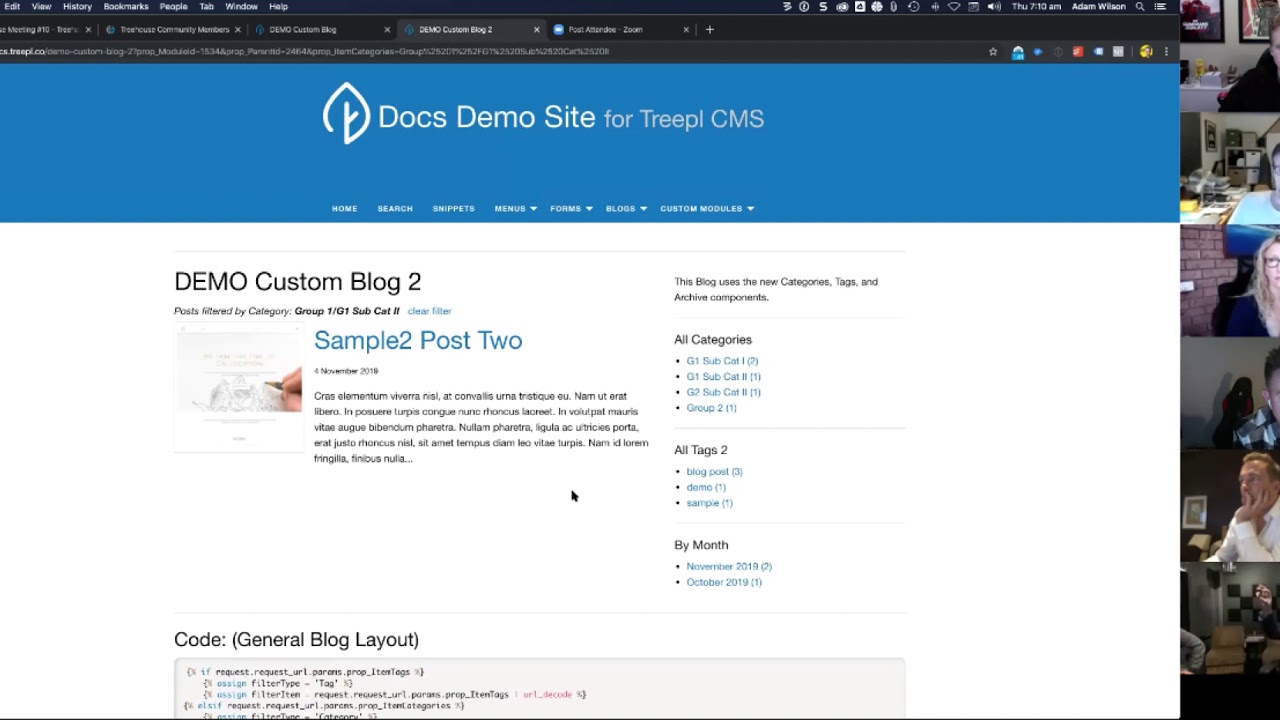Open Chrome three-dot menu
This screenshot has height=720, width=1280.
1166,52
